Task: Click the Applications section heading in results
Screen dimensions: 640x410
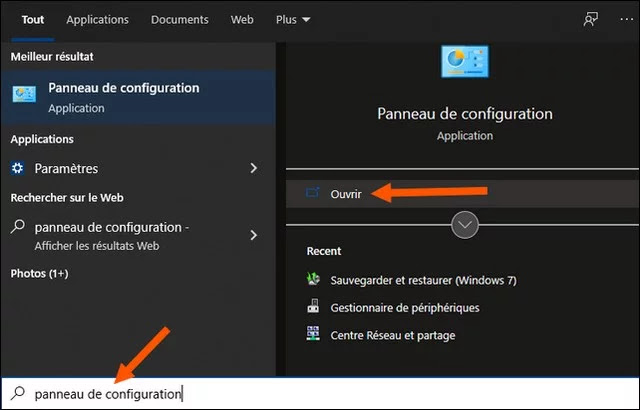Action: (42, 139)
